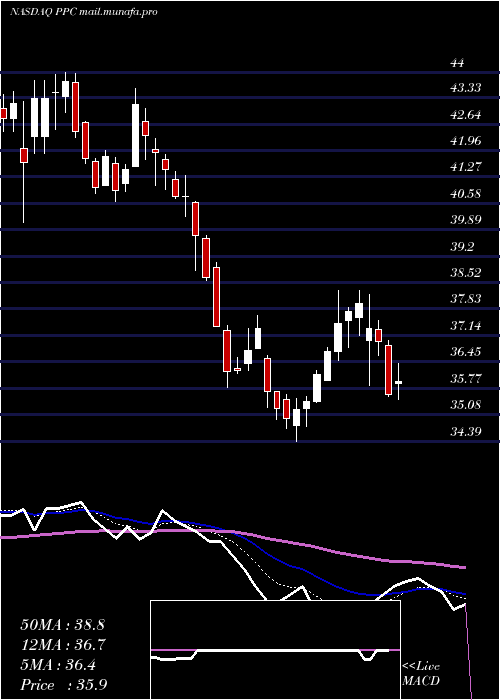The width and height of the screenshot is (500, 700).
Task: Click the last candlestick near 35.9
Action: coord(398,382)
